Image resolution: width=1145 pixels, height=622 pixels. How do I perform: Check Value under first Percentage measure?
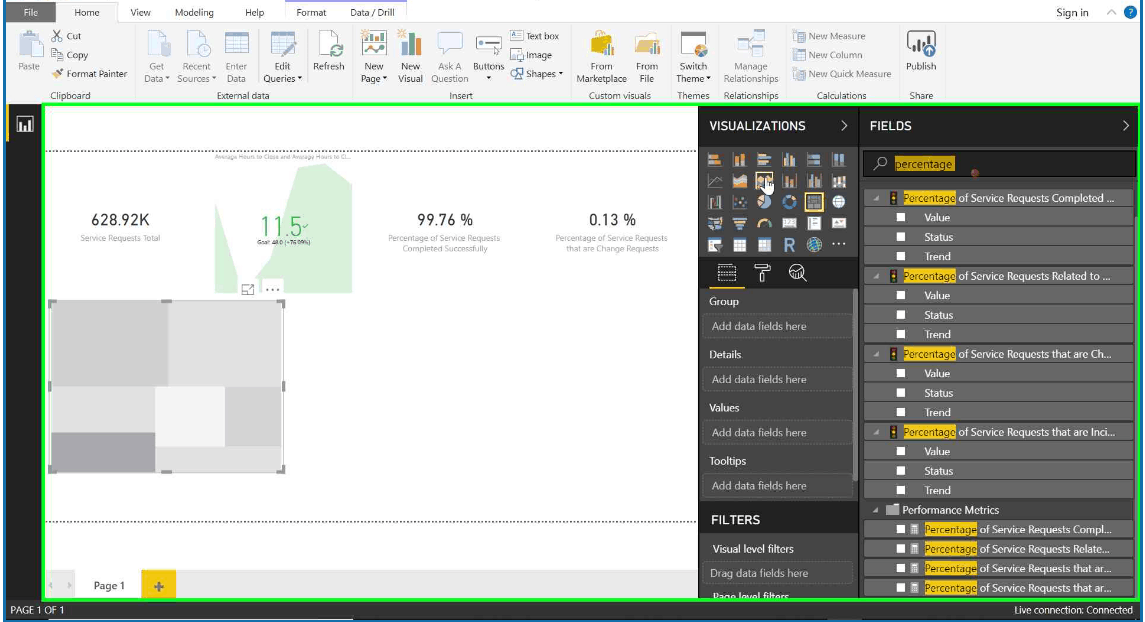click(901, 218)
